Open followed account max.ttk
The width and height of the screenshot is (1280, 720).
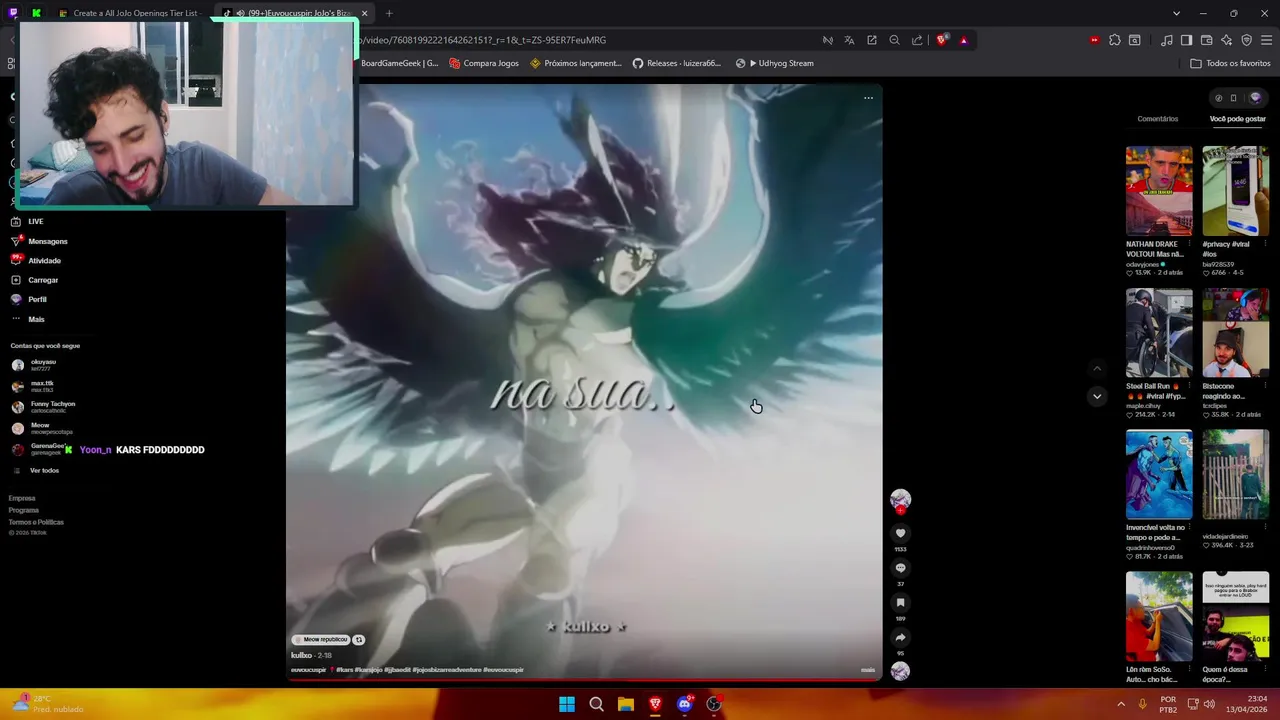34,386
